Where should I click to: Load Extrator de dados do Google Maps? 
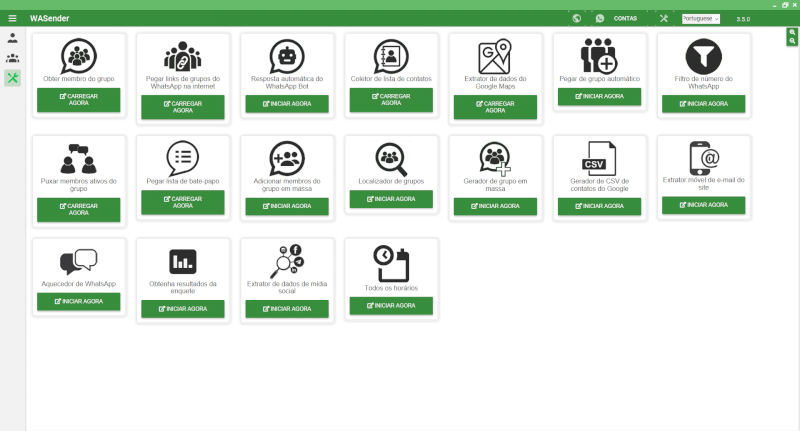495,107
